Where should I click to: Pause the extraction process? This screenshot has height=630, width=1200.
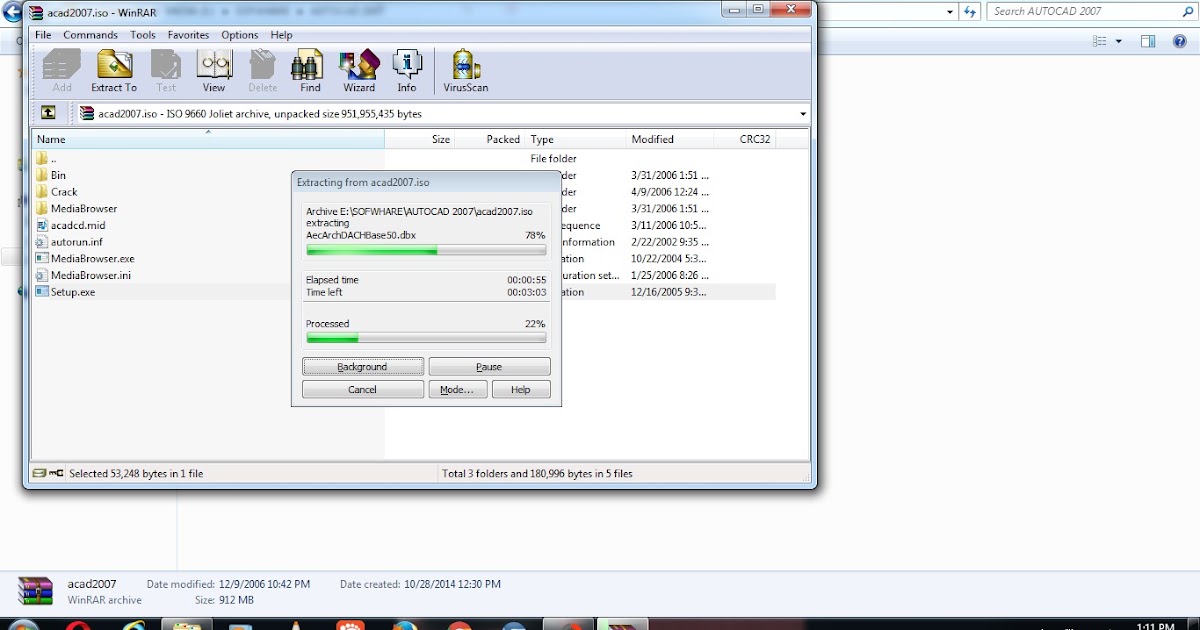(x=489, y=366)
